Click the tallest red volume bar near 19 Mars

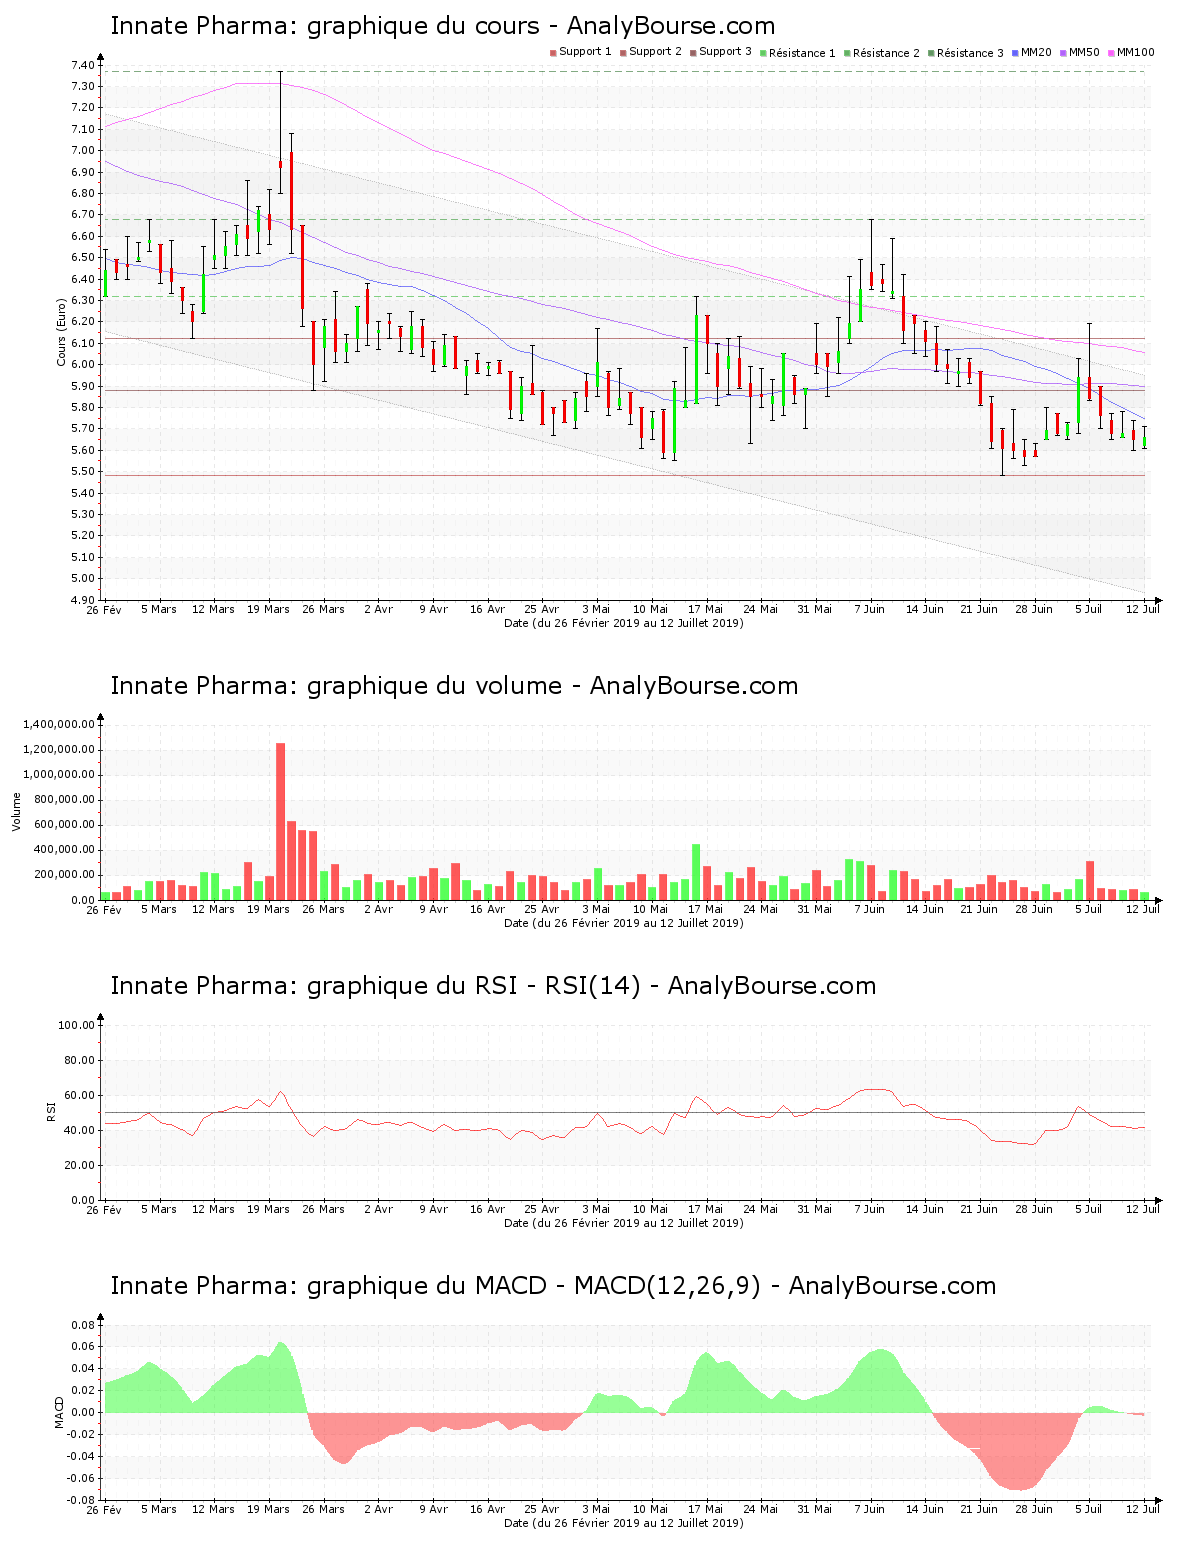[x=281, y=821]
